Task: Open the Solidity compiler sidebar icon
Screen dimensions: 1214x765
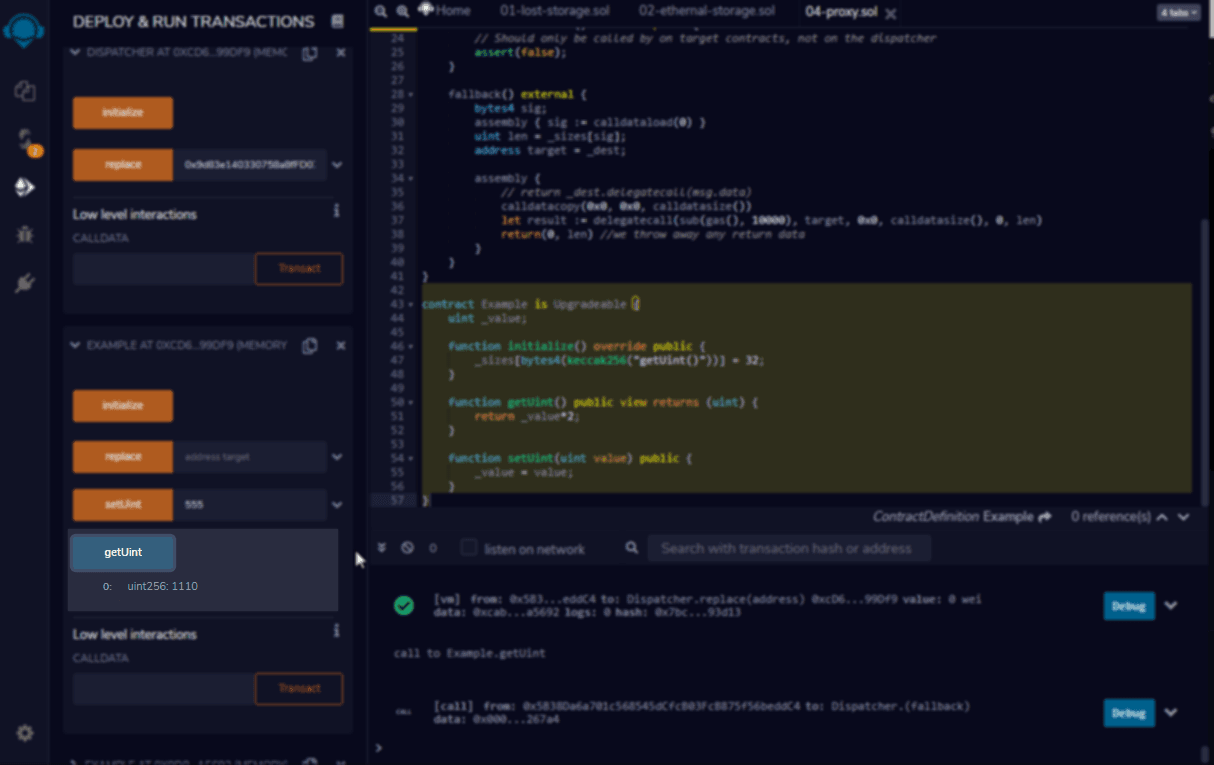Action: (x=27, y=141)
